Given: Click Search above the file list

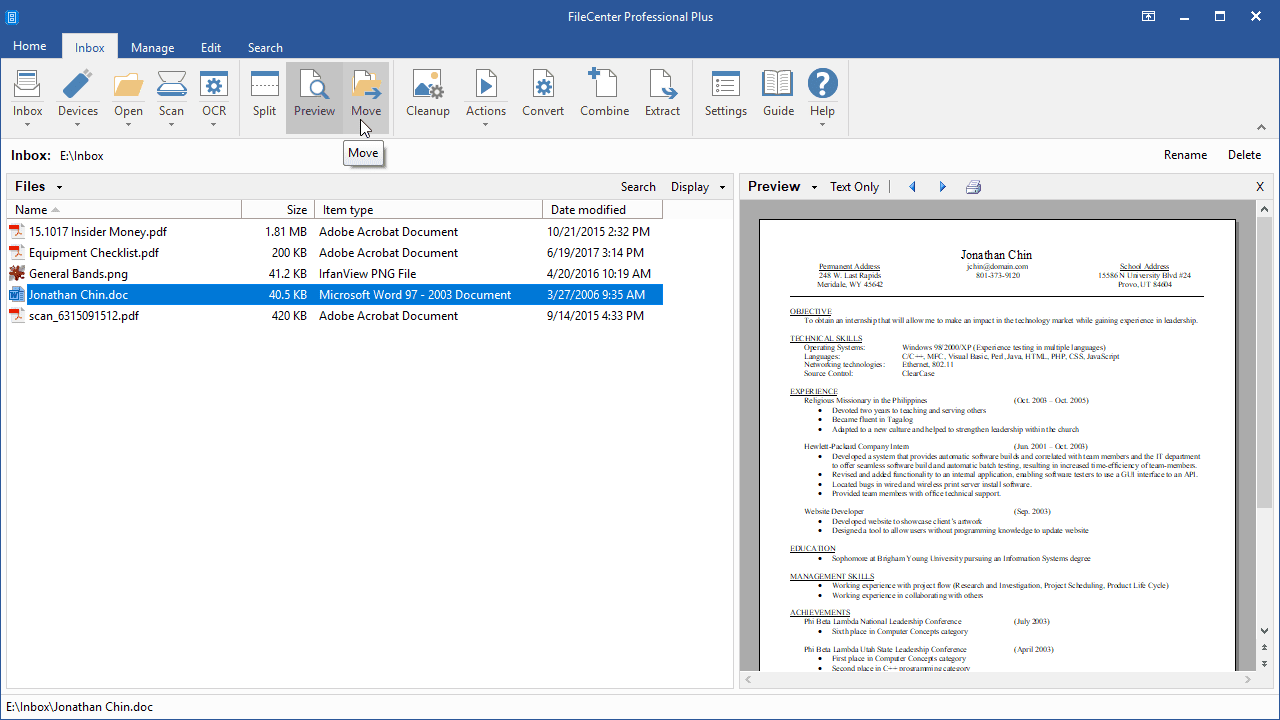Looking at the screenshot, I should coord(638,187).
